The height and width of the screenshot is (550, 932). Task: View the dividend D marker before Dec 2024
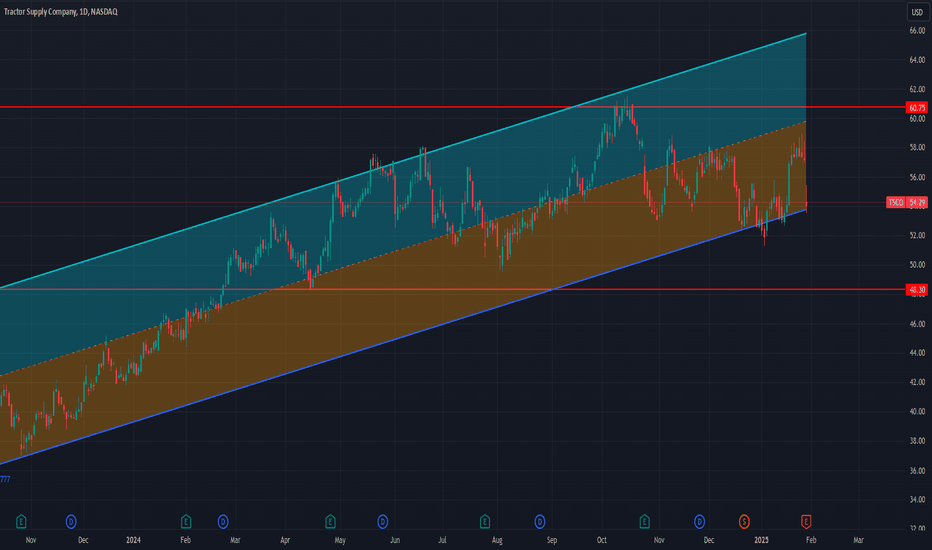pyautogui.click(x=700, y=522)
